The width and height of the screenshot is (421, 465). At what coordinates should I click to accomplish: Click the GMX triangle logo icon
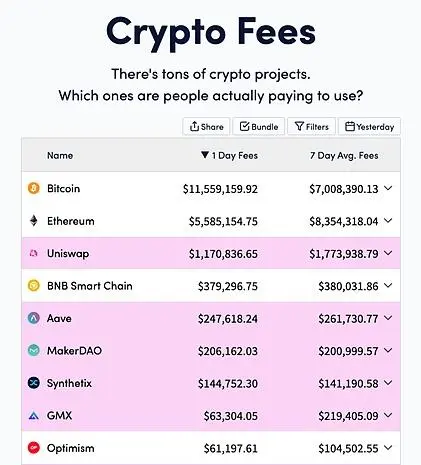click(34, 416)
